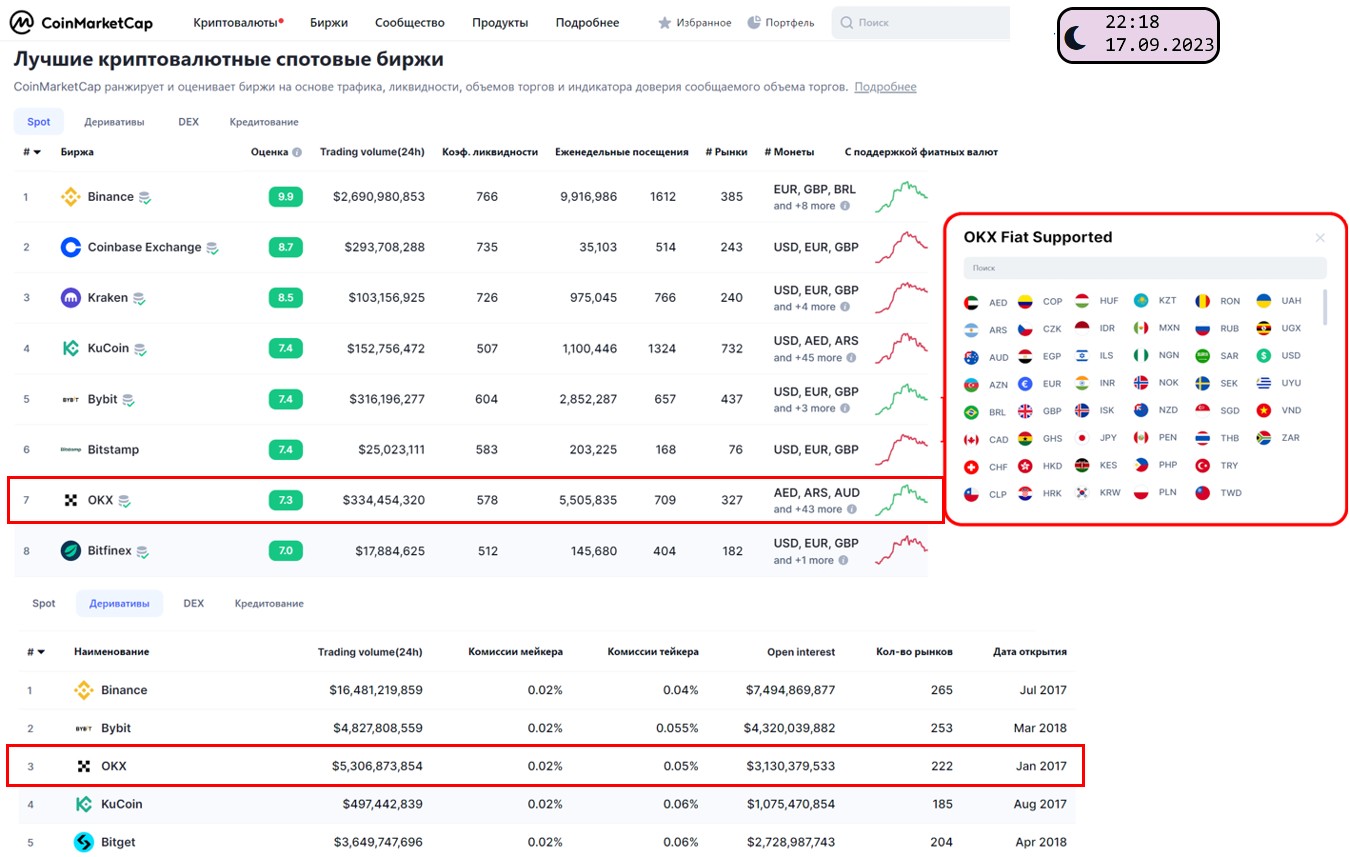Select the Spot tab above the derivatives table

tap(44, 603)
